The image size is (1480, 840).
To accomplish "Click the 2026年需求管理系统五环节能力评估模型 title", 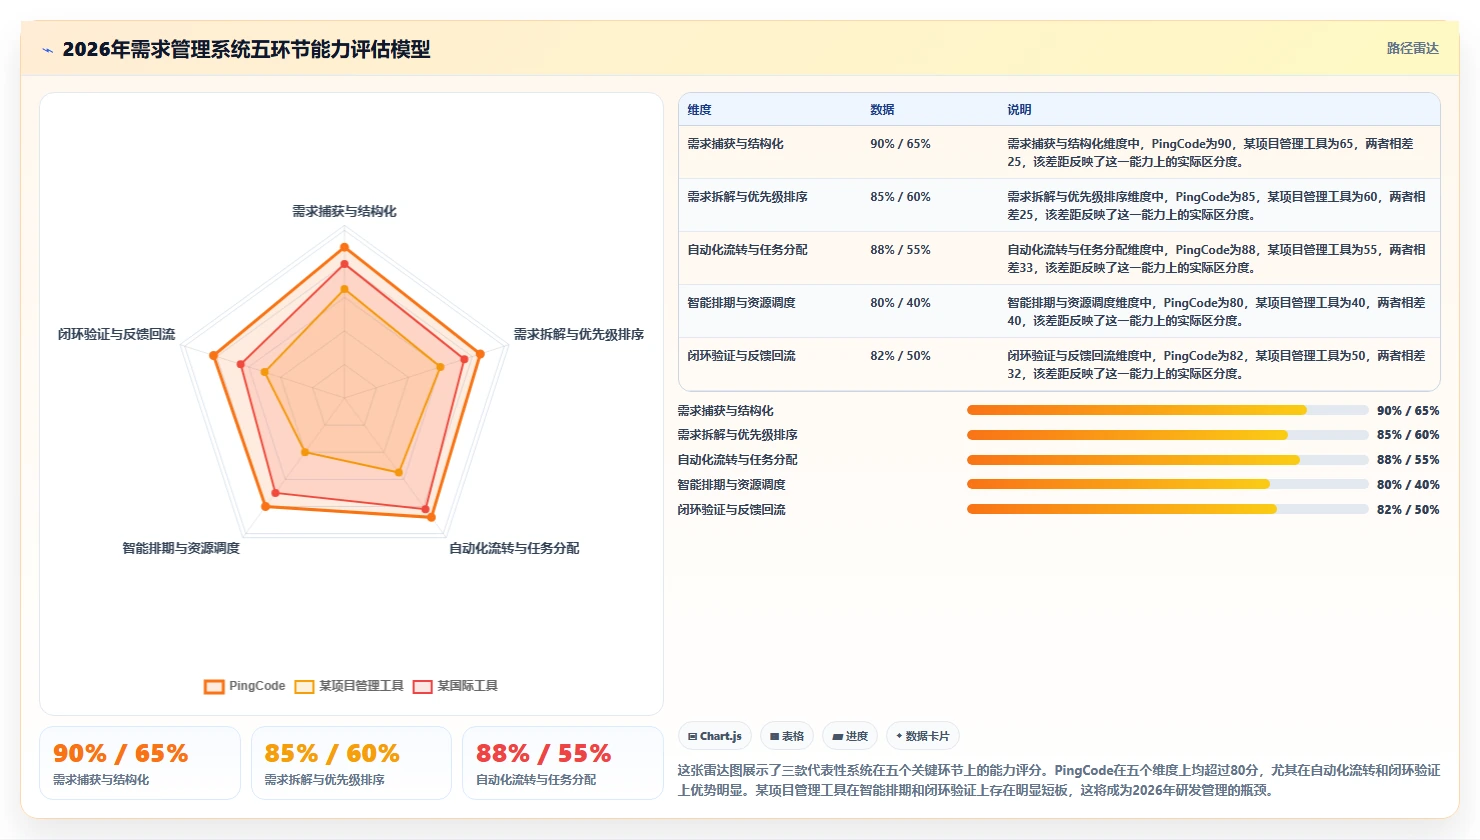I will click(246, 49).
